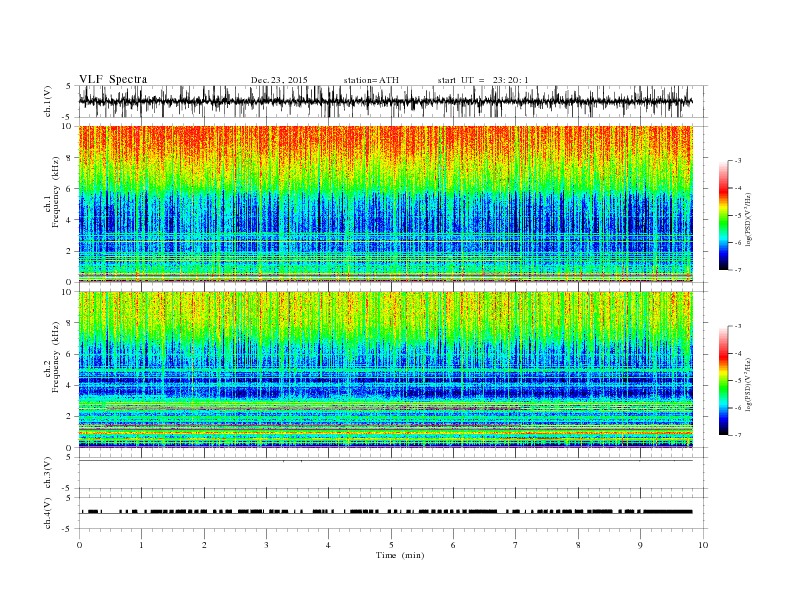Click time axis tick label '10'
Image resolution: width=792 pixels, height=612 pixels.
point(703,545)
